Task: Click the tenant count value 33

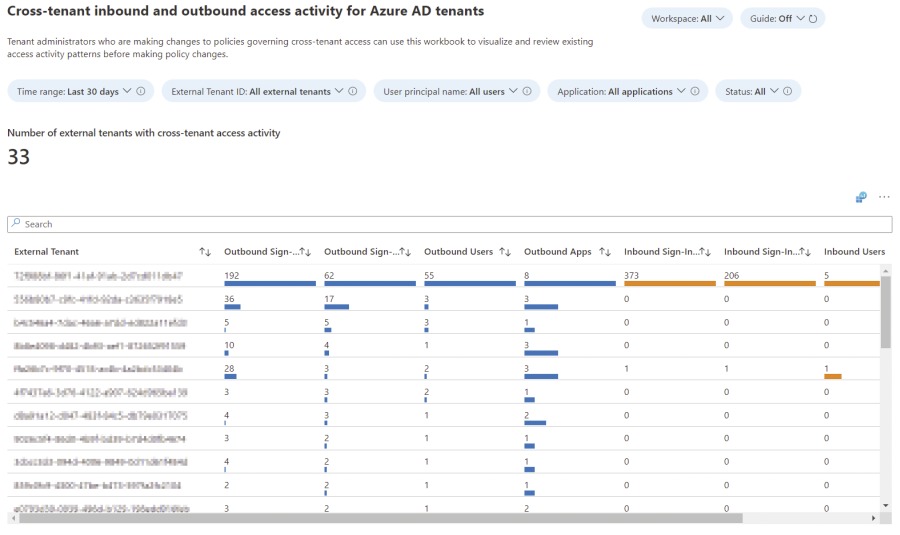Action: [18, 157]
